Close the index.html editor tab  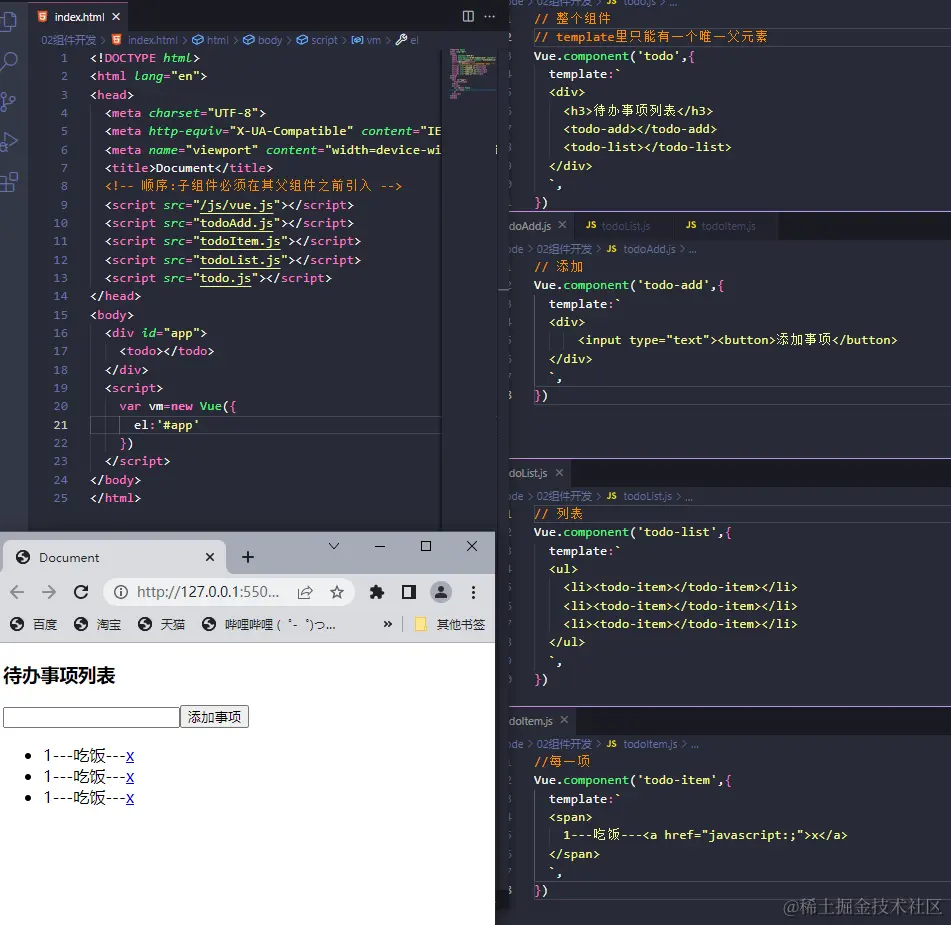click(116, 16)
